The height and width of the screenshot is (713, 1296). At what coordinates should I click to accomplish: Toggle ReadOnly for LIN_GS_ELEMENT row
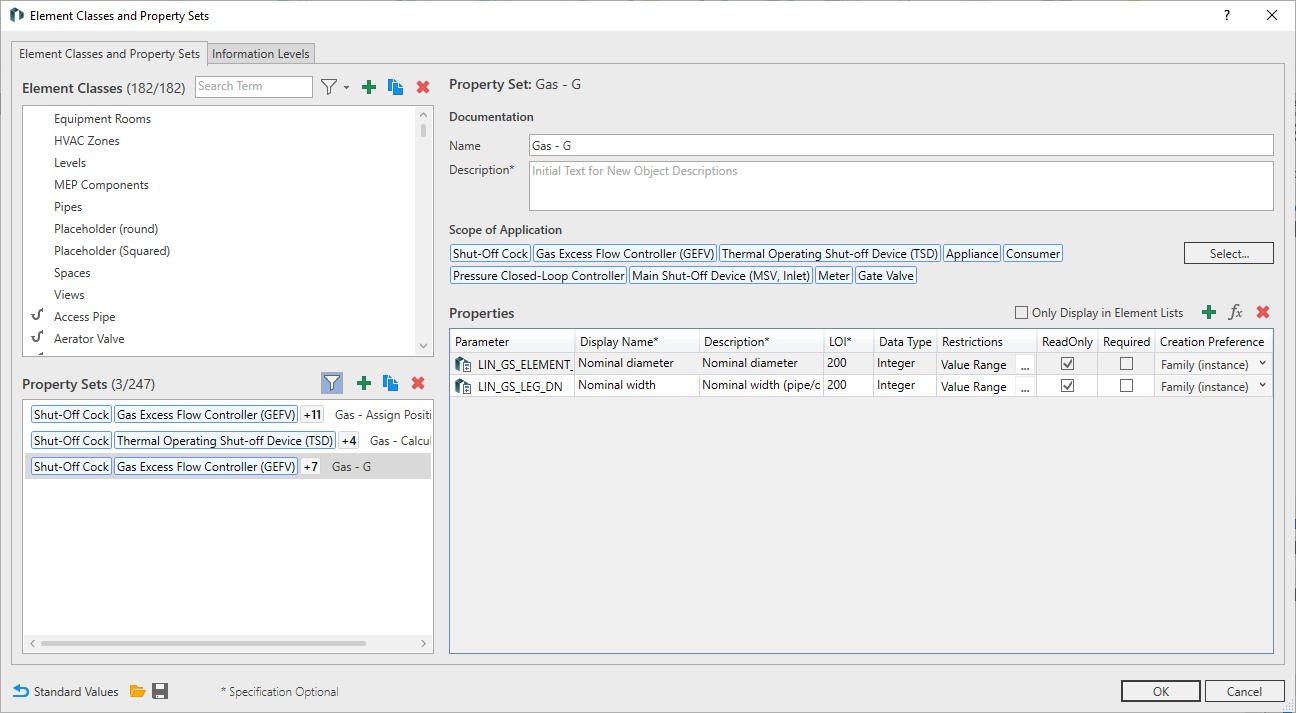[x=1067, y=364]
